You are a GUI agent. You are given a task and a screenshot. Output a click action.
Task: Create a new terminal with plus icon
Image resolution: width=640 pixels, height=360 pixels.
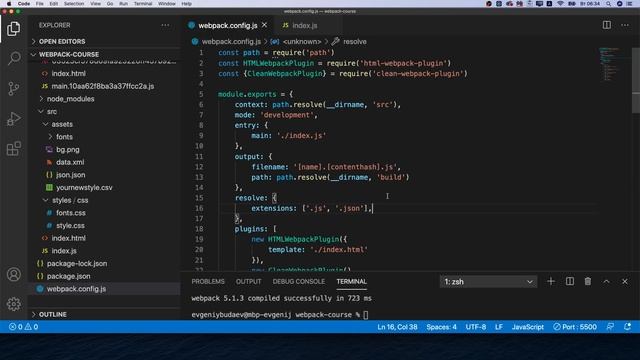click(551, 281)
